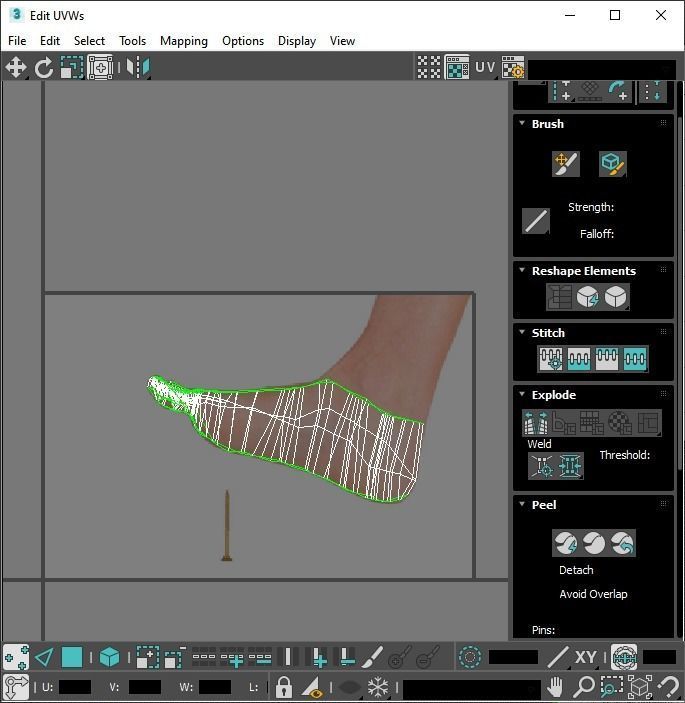Screen dimensions: 685x703
Task: Toggle Lock Selected padlock icon
Action: point(283,687)
